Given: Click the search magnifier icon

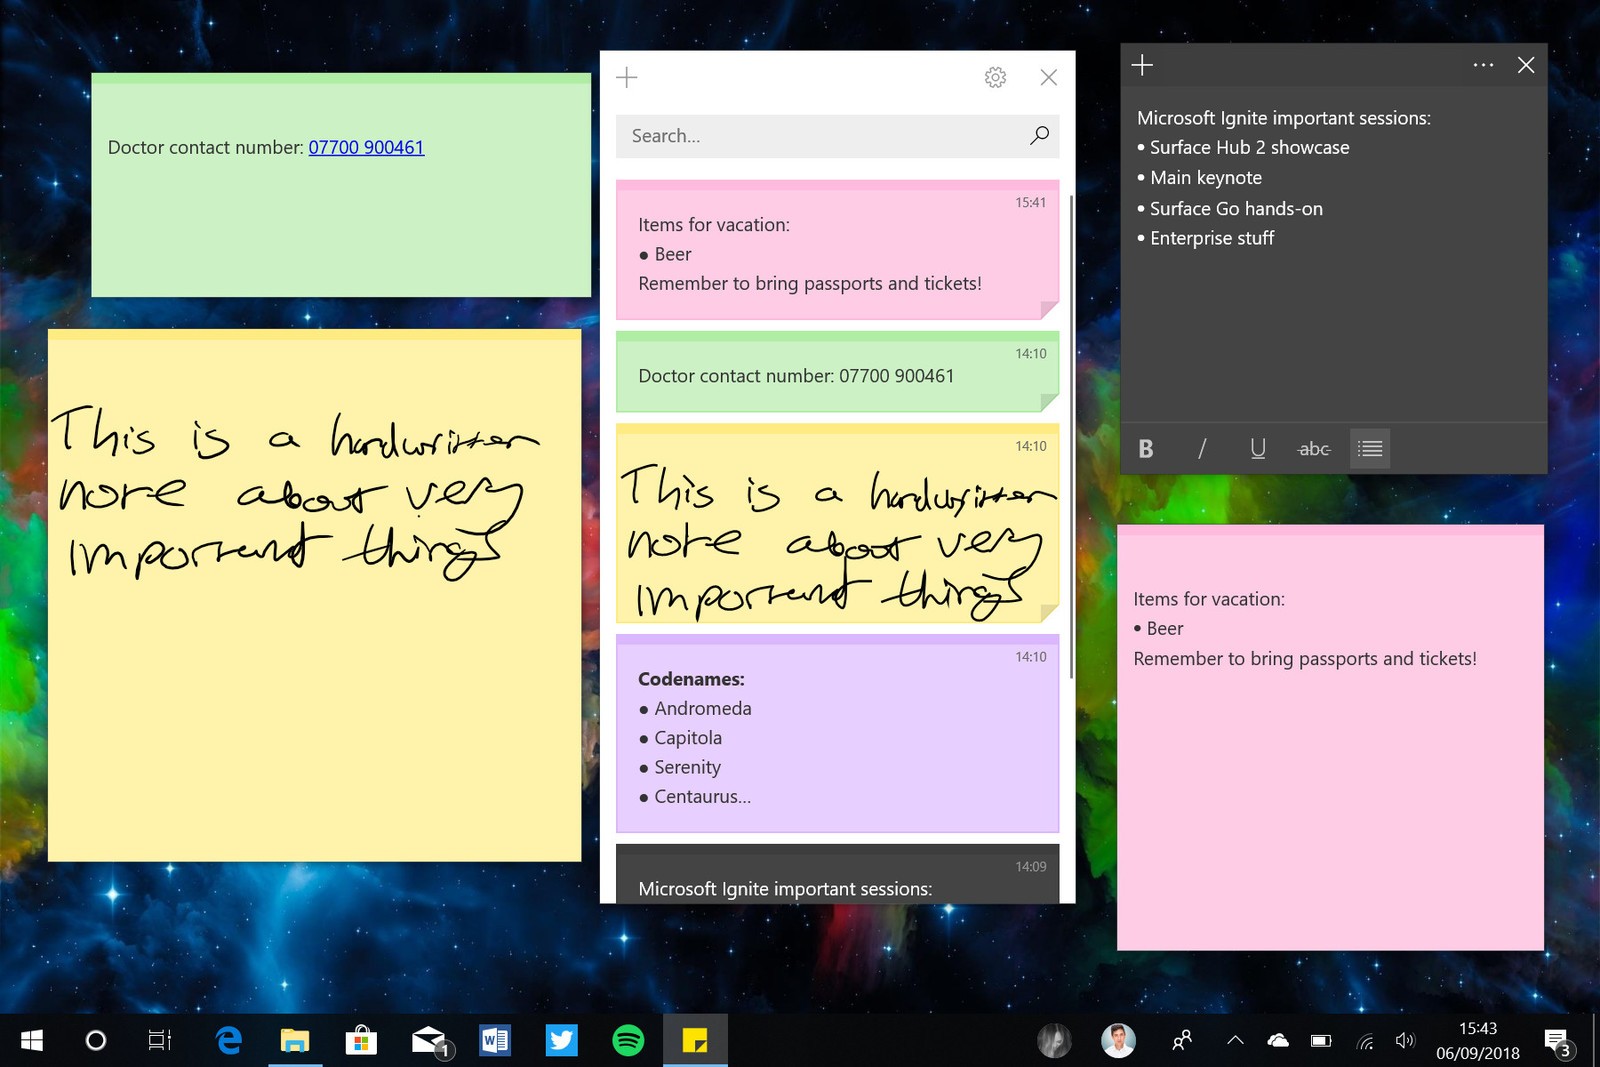Looking at the screenshot, I should [x=1039, y=135].
